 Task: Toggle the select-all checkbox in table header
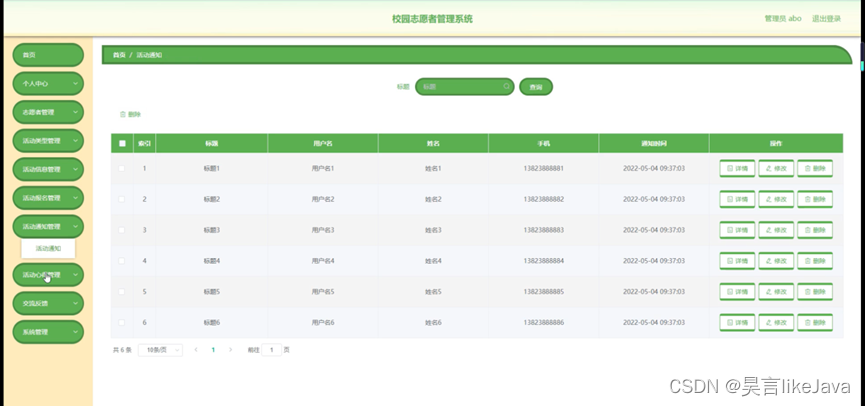click(x=122, y=143)
